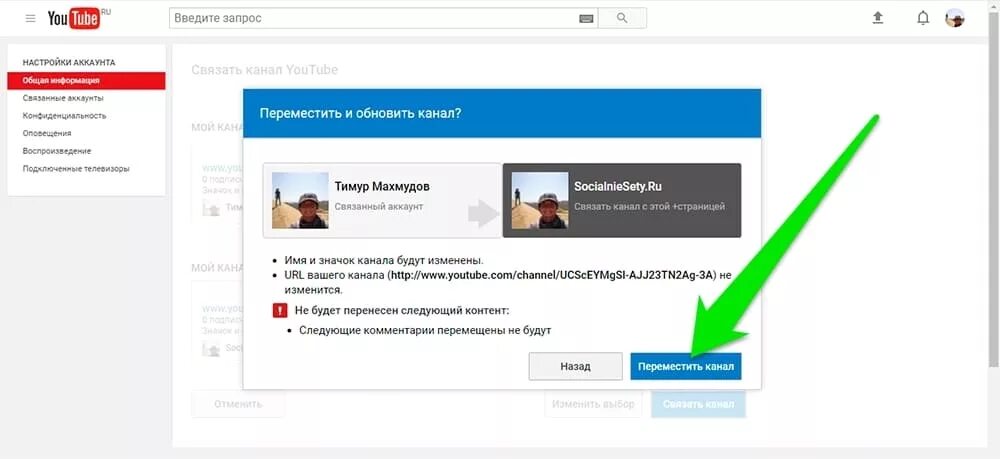Image resolution: width=1000 pixels, height=459 pixels.
Task: Click 'Следующие комментарии перемещены не будут' text
Action: point(425,330)
